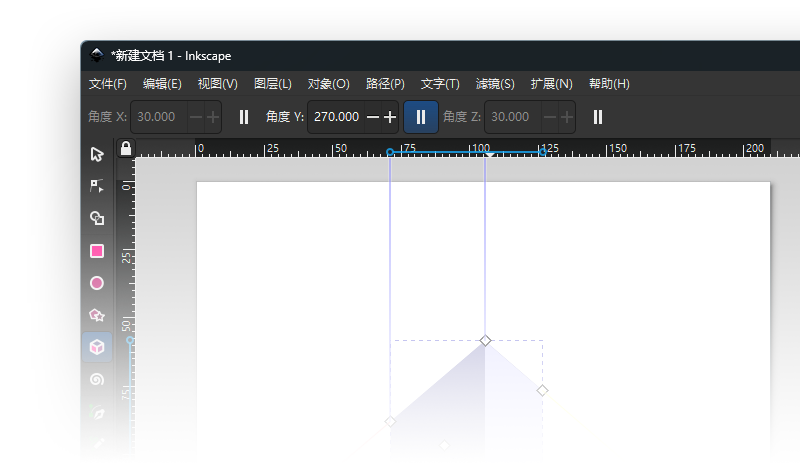Viewport: 800px width, 465px height.
Task: Decrease angle Y with minus button
Action: (x=373, y=117)
